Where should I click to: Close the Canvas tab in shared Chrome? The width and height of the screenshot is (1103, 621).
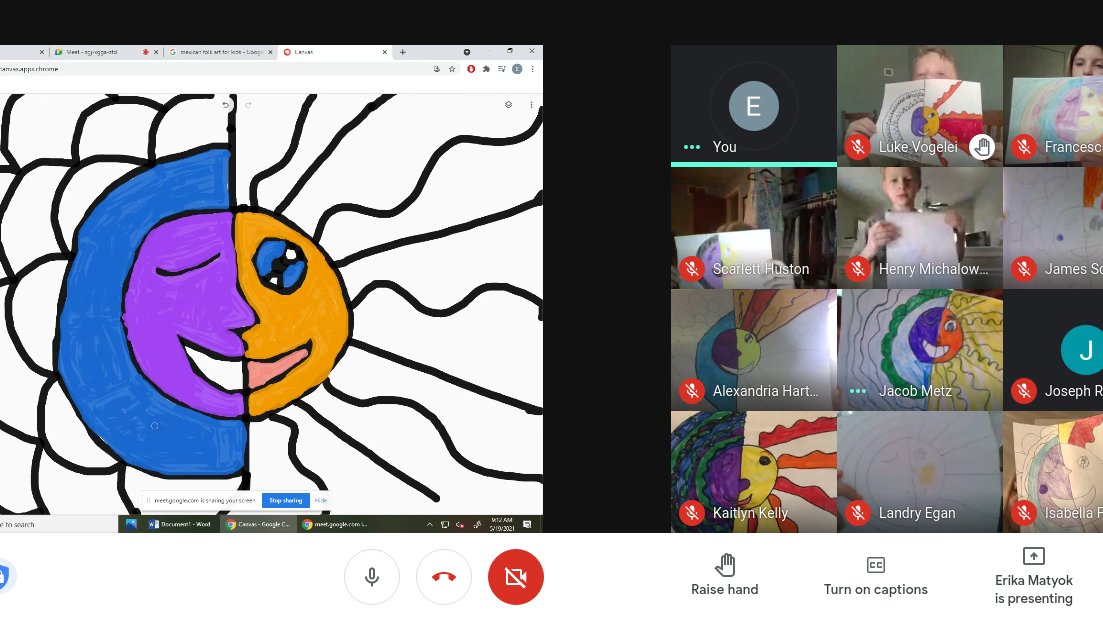coord(385,52)
